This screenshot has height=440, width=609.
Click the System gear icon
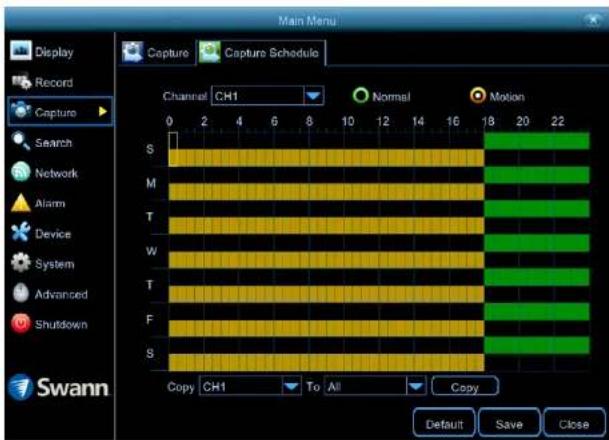click(x=21, y=263)
